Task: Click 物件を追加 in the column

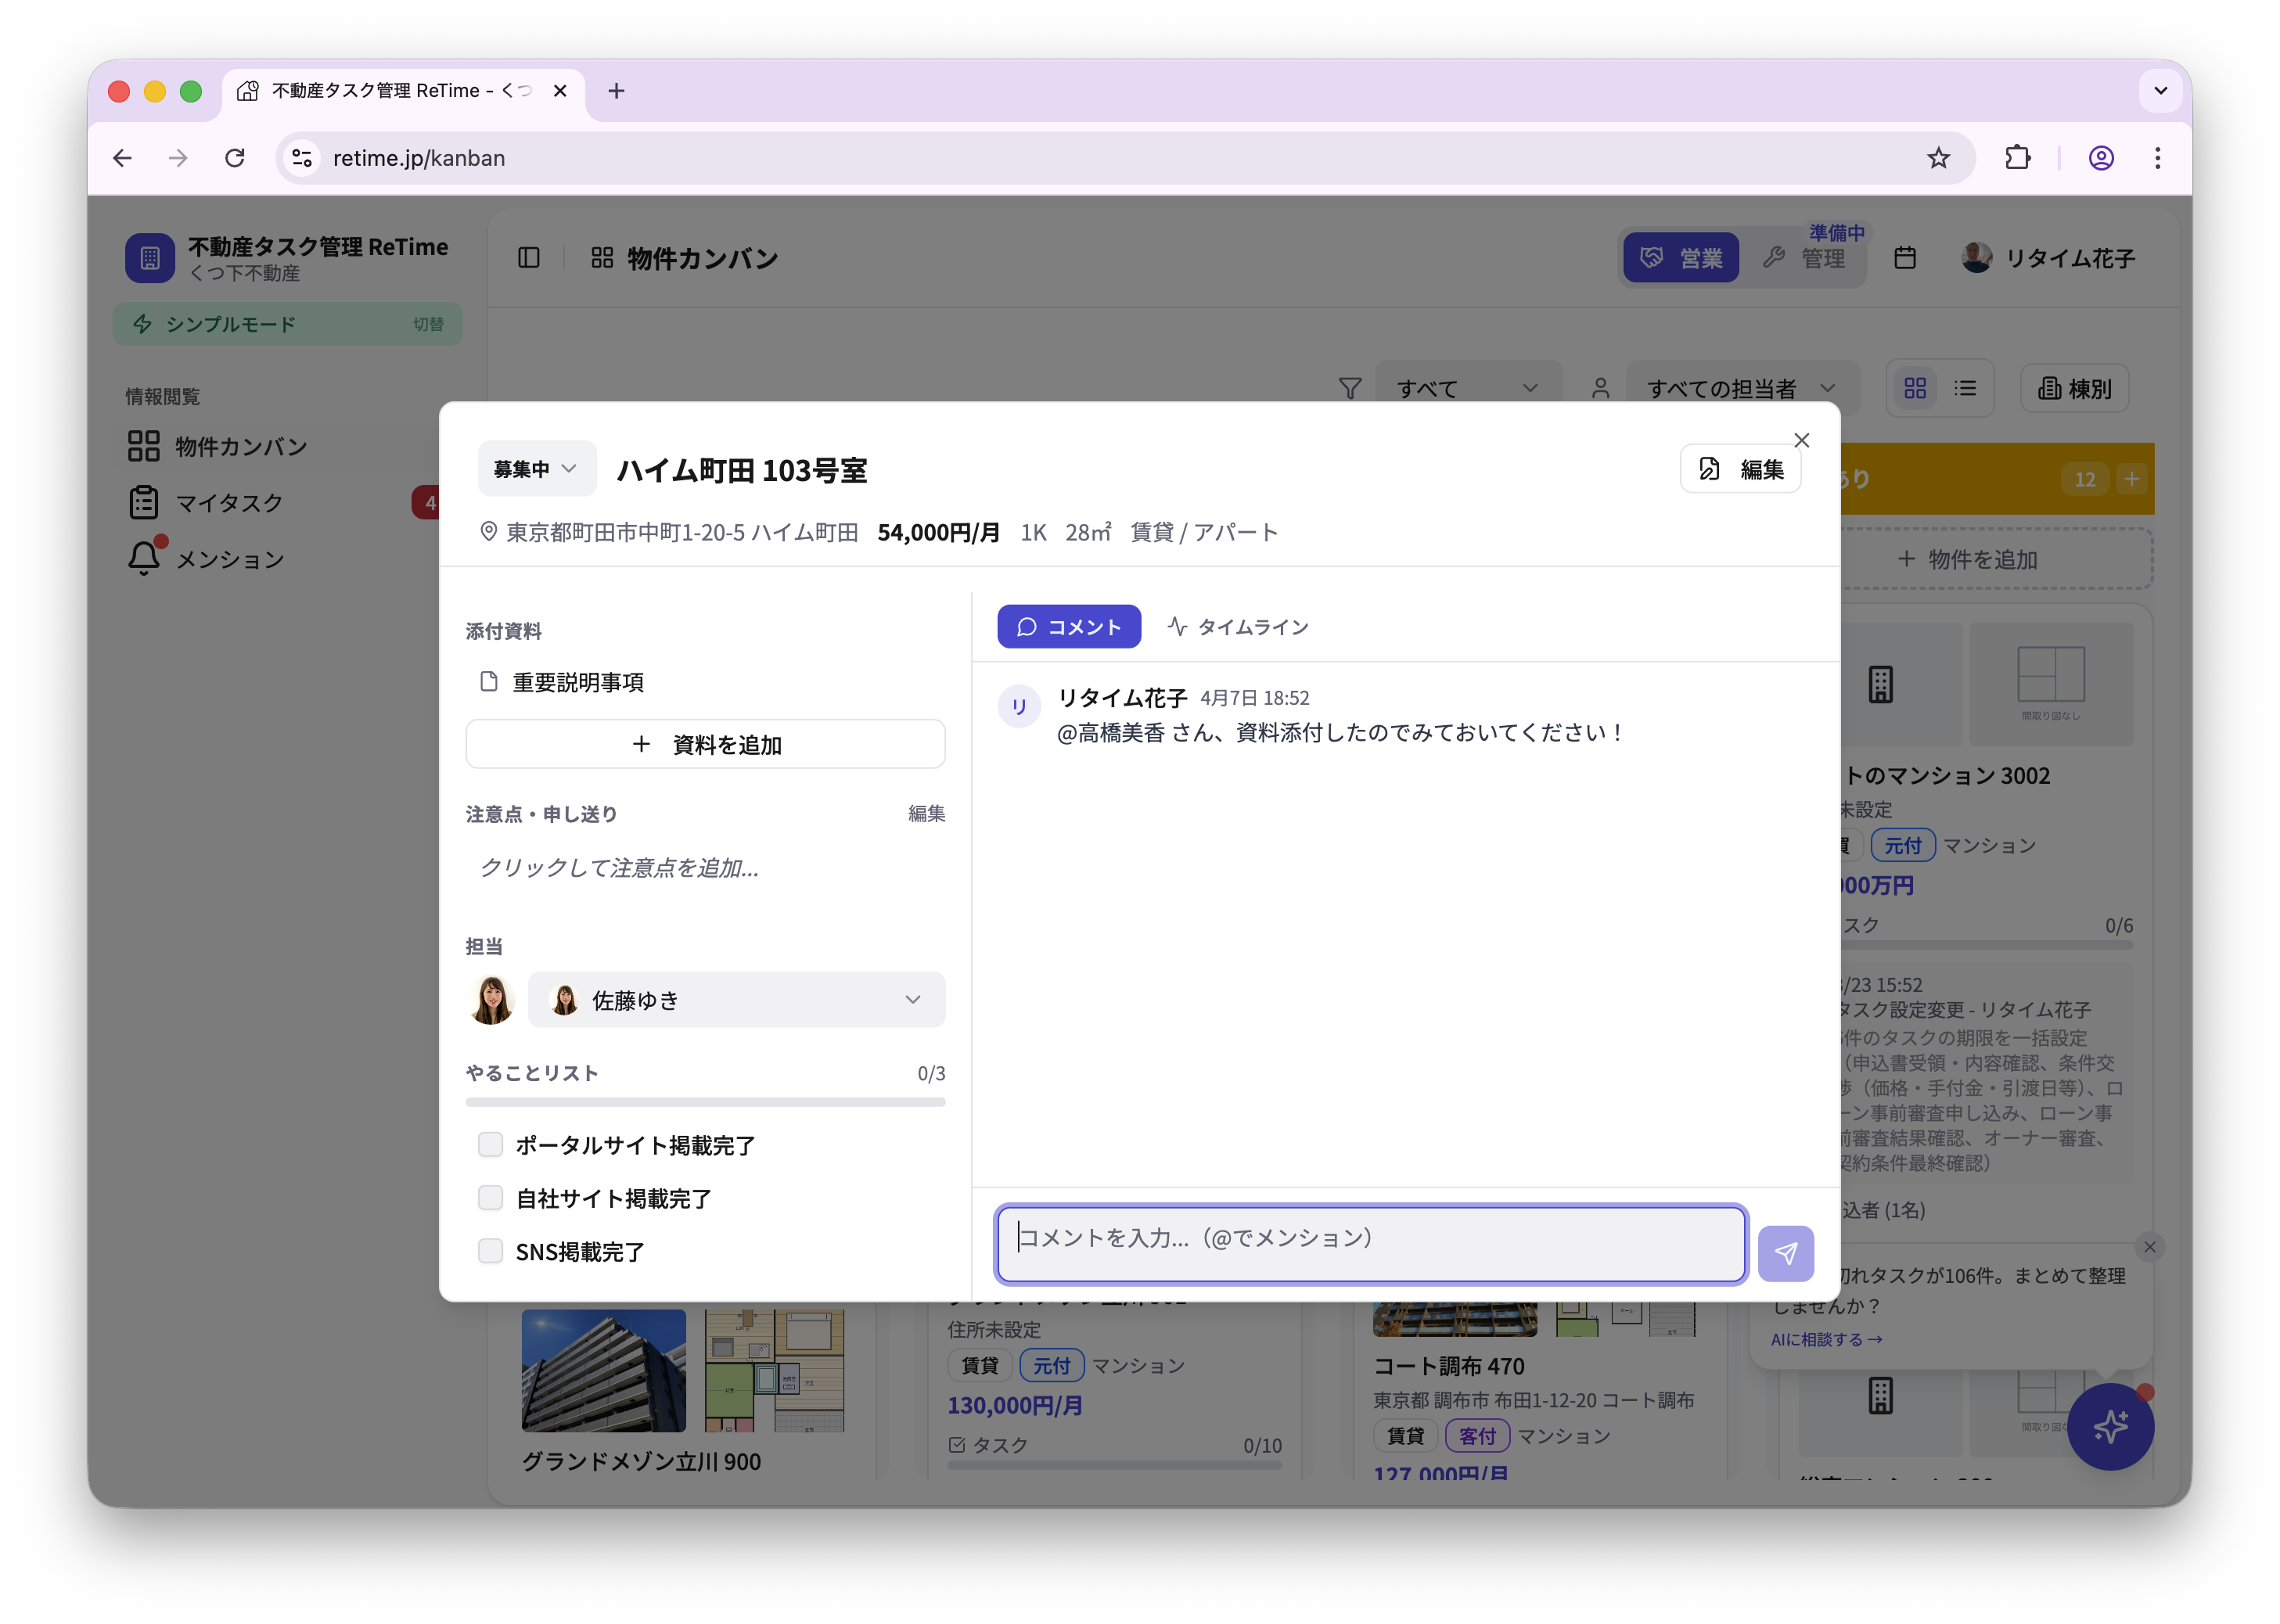Action: point(1967,559)
